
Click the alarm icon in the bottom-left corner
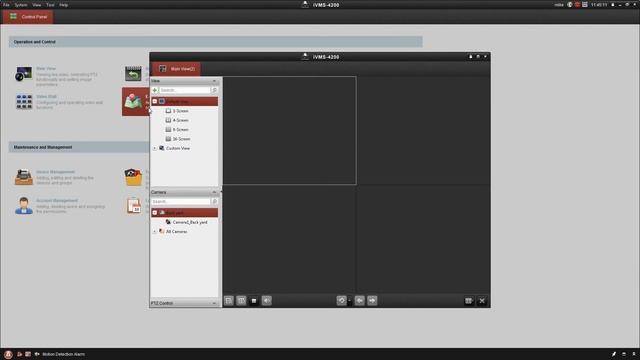pos(8,354)
